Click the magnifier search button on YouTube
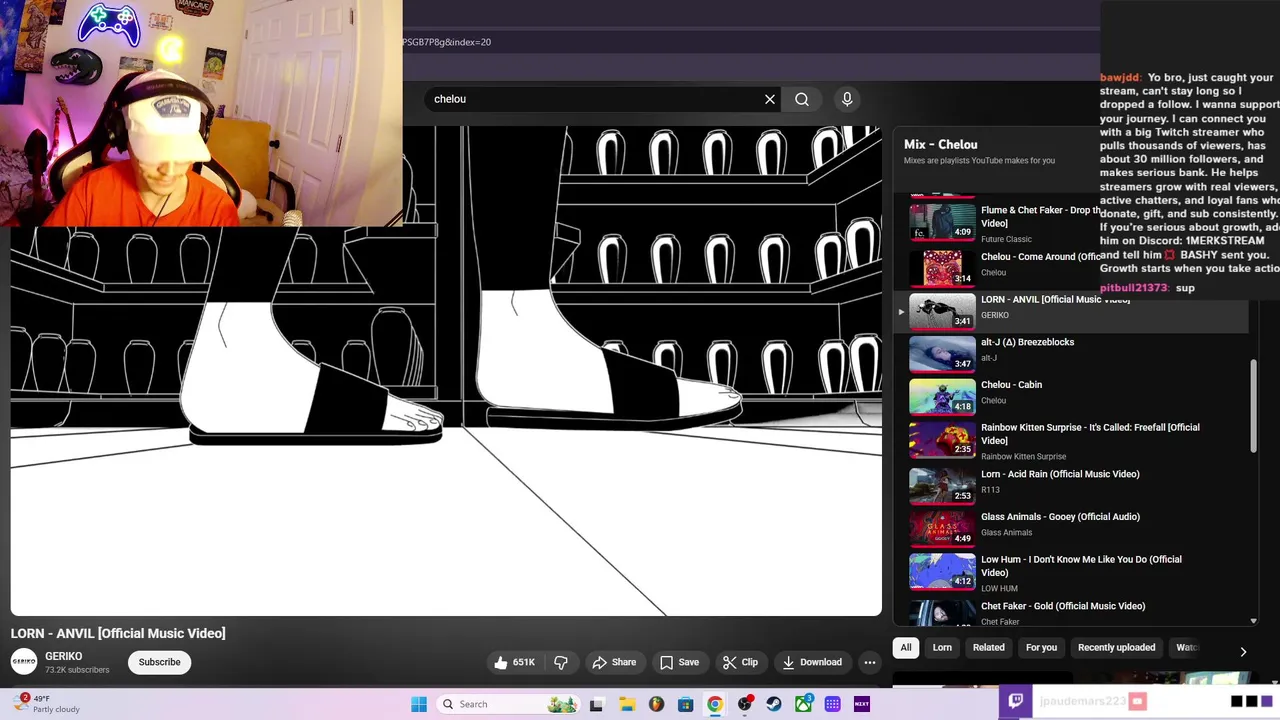 point(802,99)
